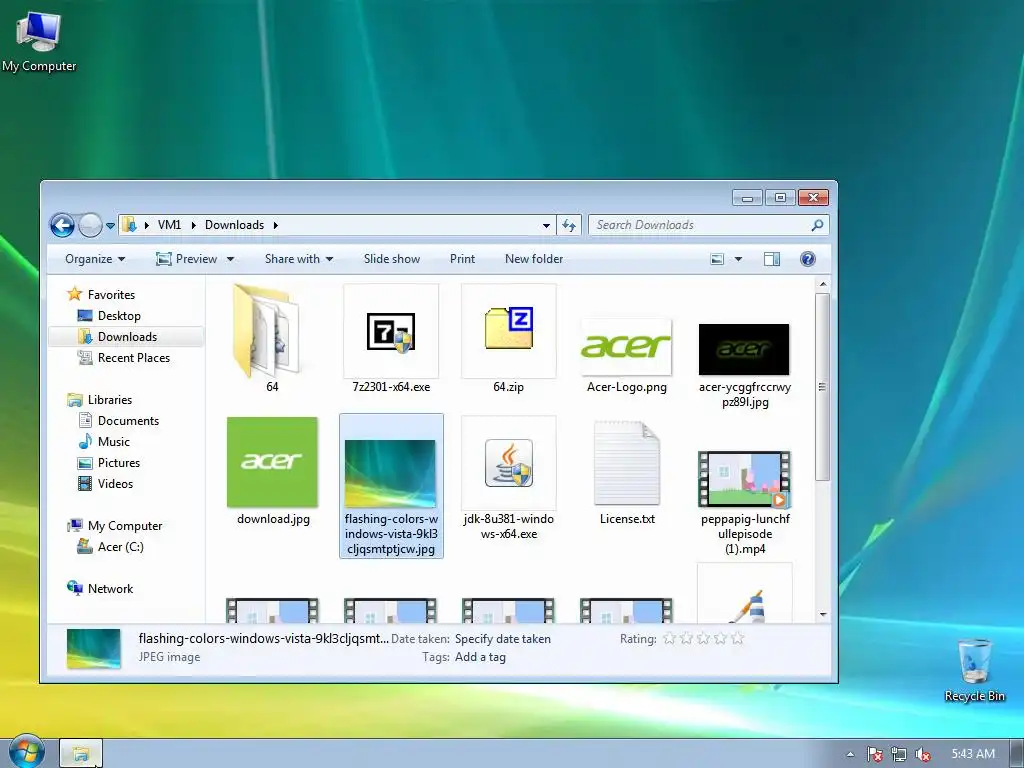Open the Preview dropdown arrow

click(x=230, y=259)
